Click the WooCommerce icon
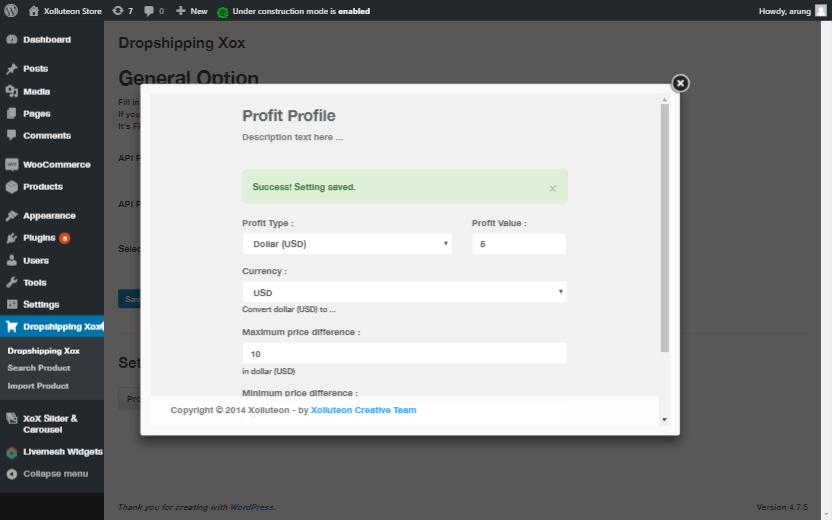 pyautogui.click(x=12, y=164)
